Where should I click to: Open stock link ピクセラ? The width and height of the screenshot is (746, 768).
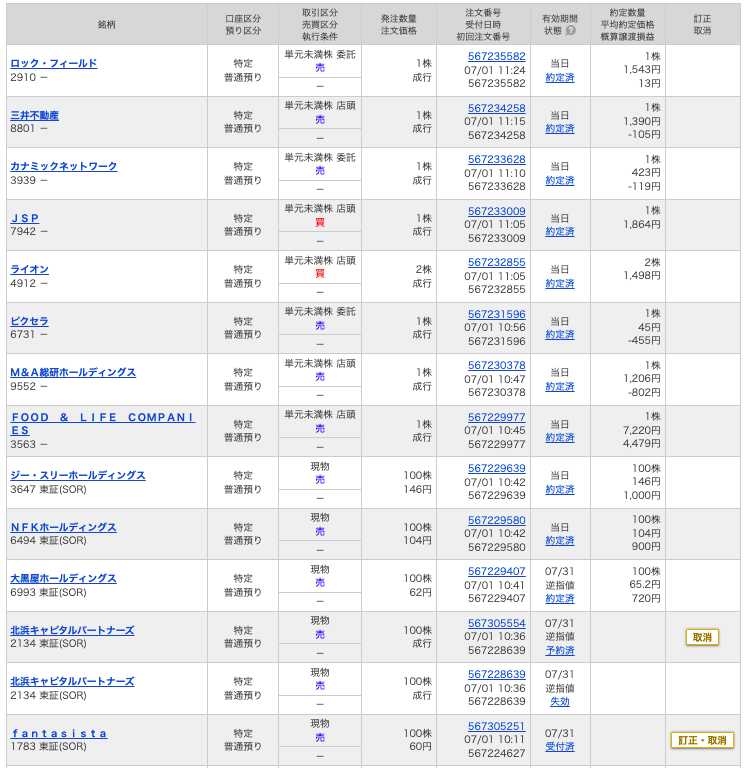[x=29, y=321]
